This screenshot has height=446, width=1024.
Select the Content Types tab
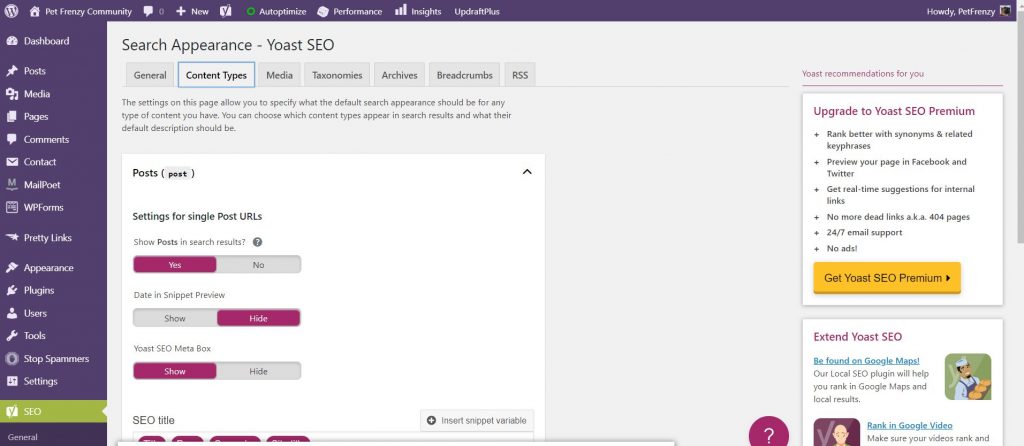(x=216, y=74)
